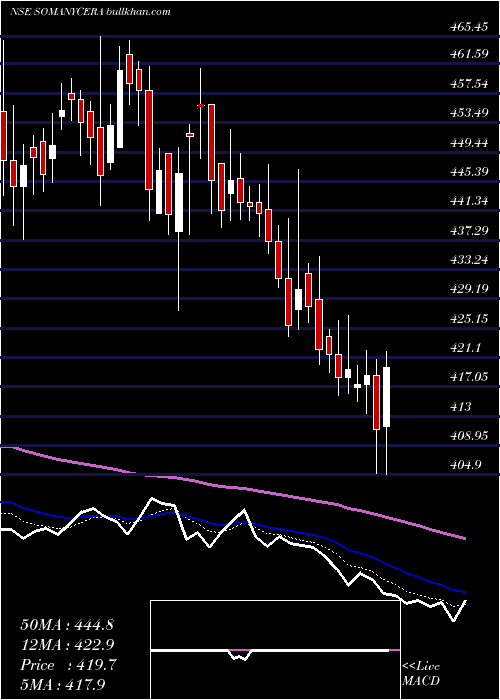Select the 408.95 price level
The image size is (500, 700).
(x=469, y=436)
